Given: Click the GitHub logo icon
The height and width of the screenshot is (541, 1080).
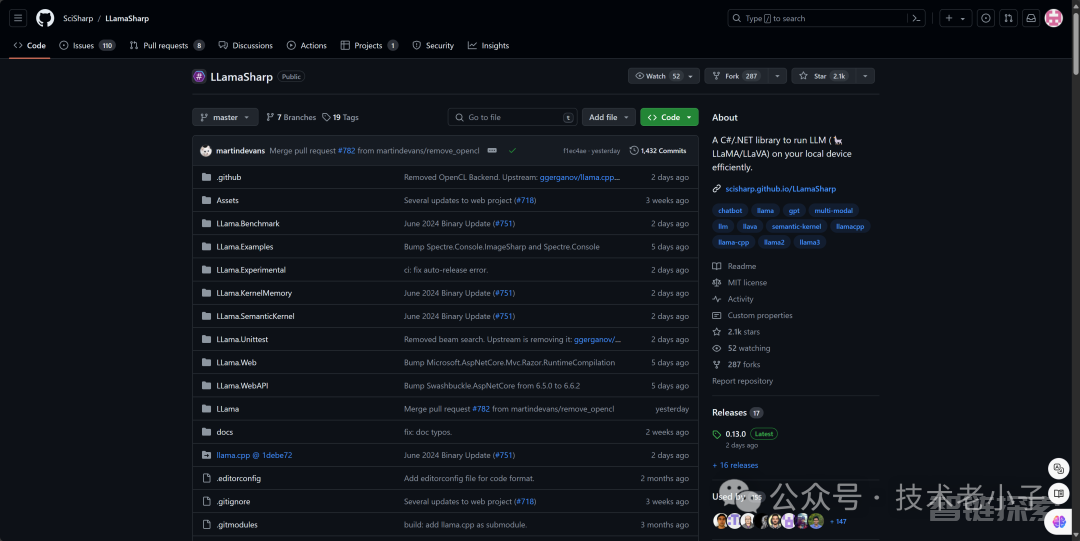Looking at the screenshot, I should pyautogui.click(x=45, y=19).
